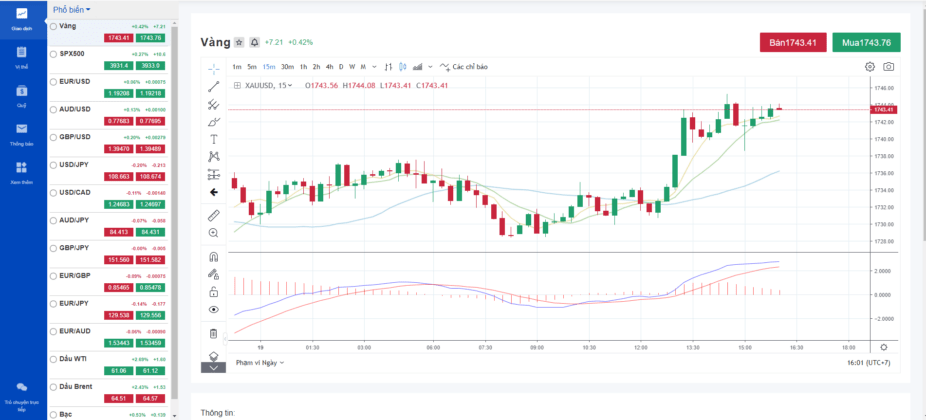Open the chart style dropdown arrow
Image resolution: width=926 pixels, height=420 pixels.
pos(430,67)
